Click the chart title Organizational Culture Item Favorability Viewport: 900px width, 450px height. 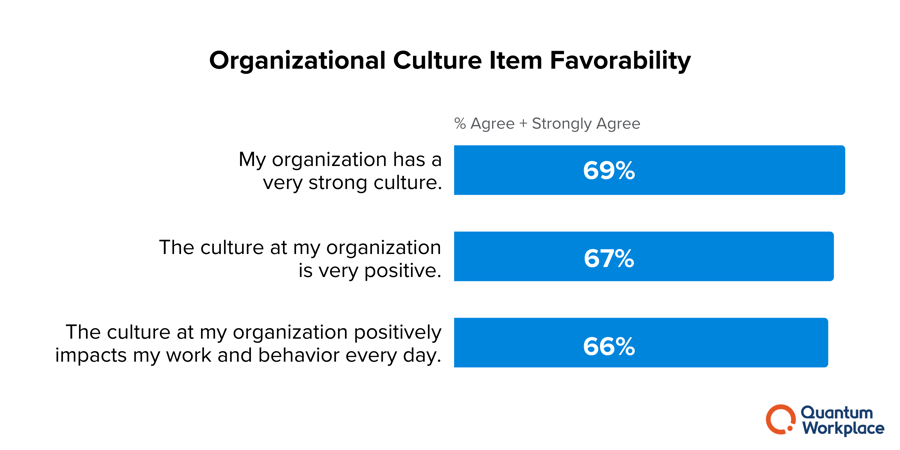point(450,60)
